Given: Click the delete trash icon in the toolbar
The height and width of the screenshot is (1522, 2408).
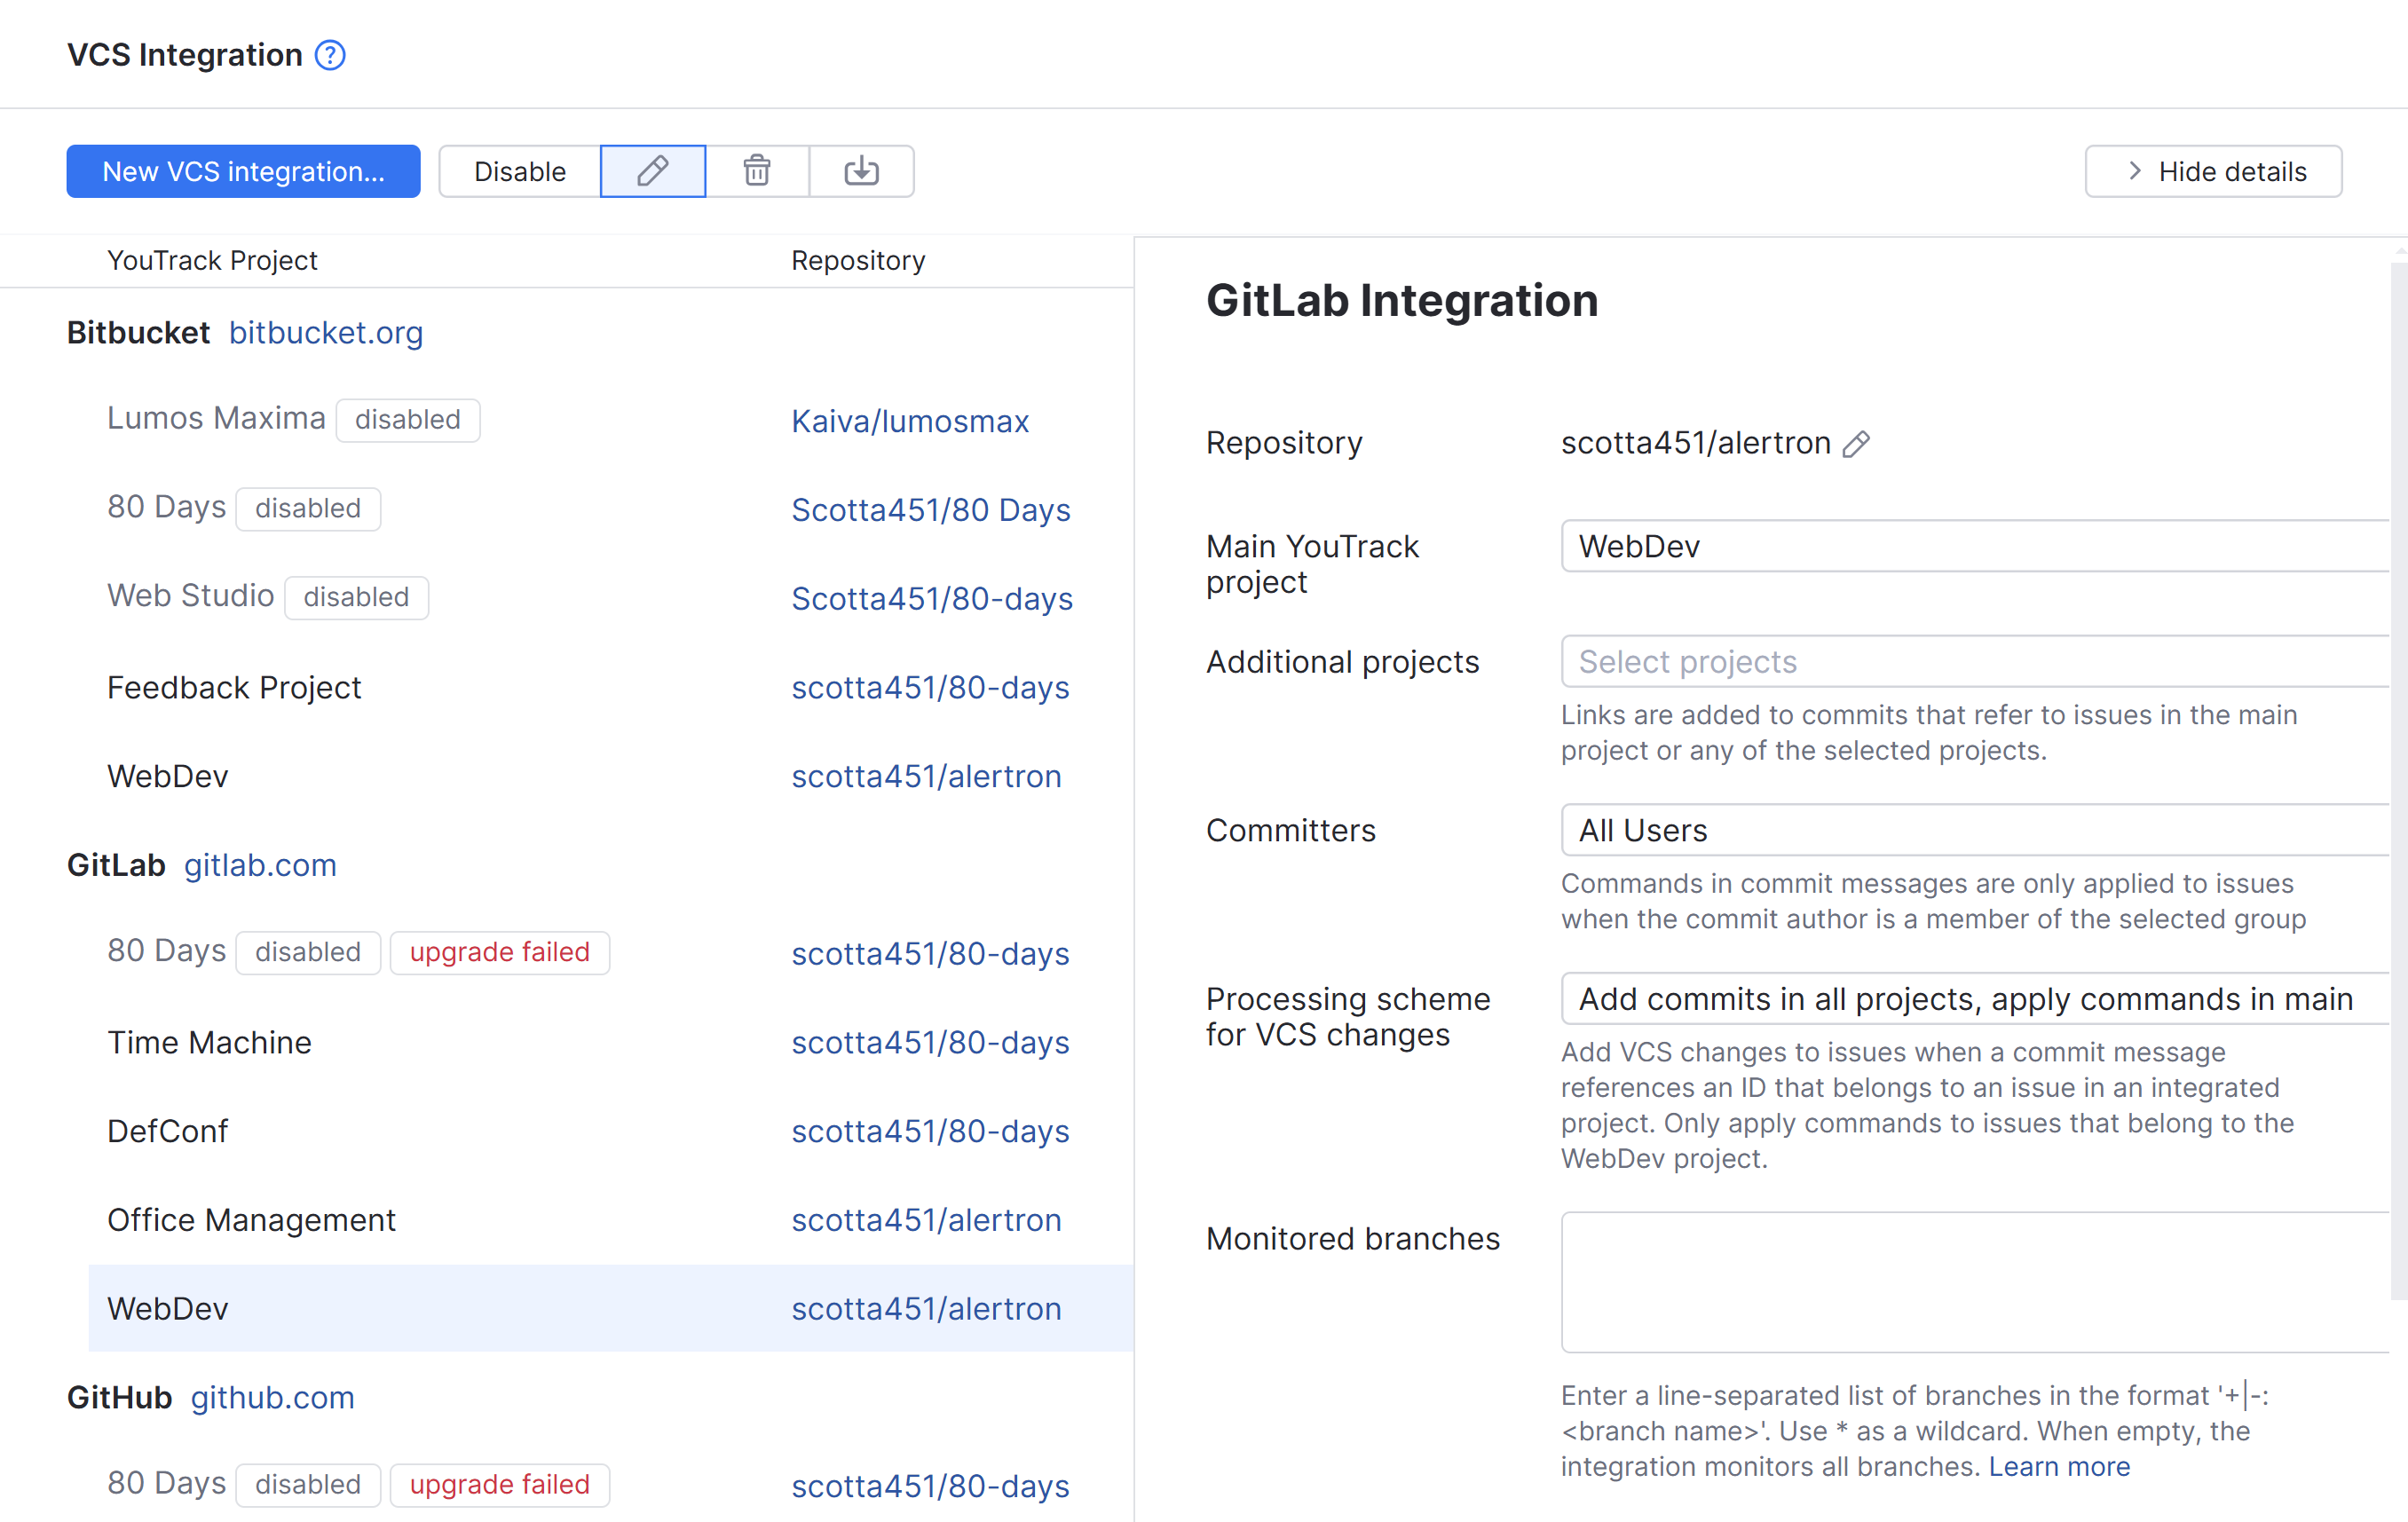Looking at the screenshot, I should coord(757,171).
